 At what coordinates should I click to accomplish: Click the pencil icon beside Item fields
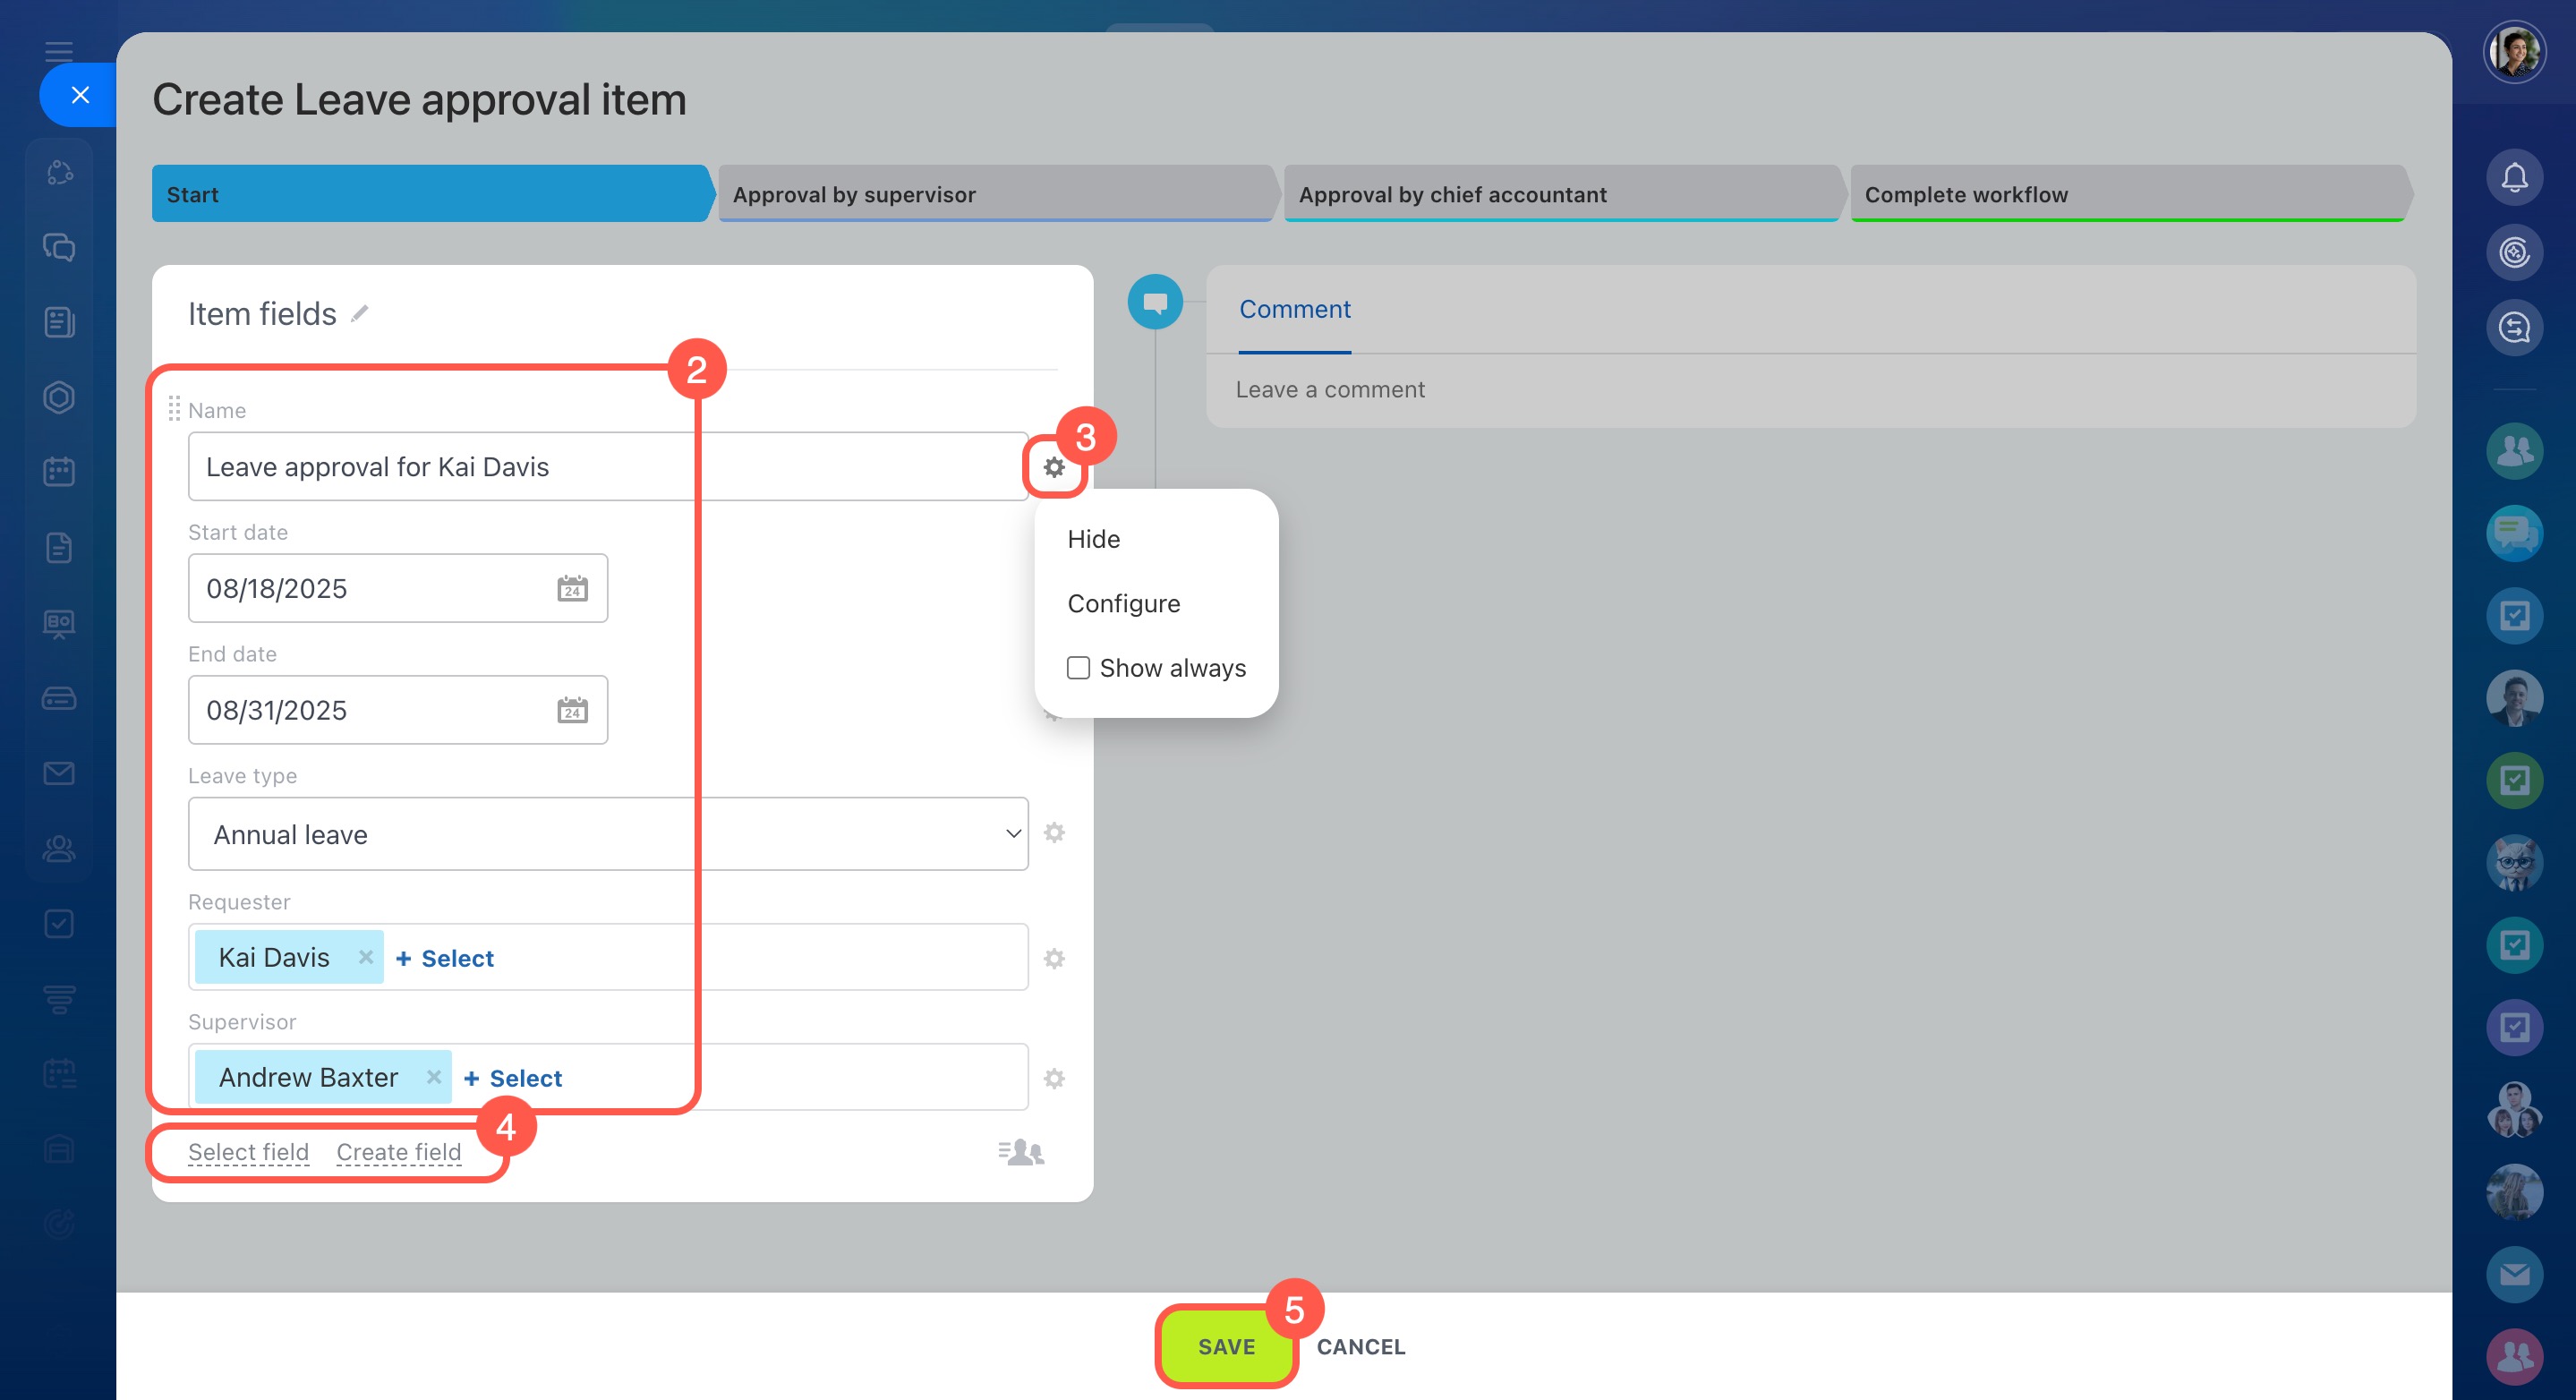(x=360, y=314)
